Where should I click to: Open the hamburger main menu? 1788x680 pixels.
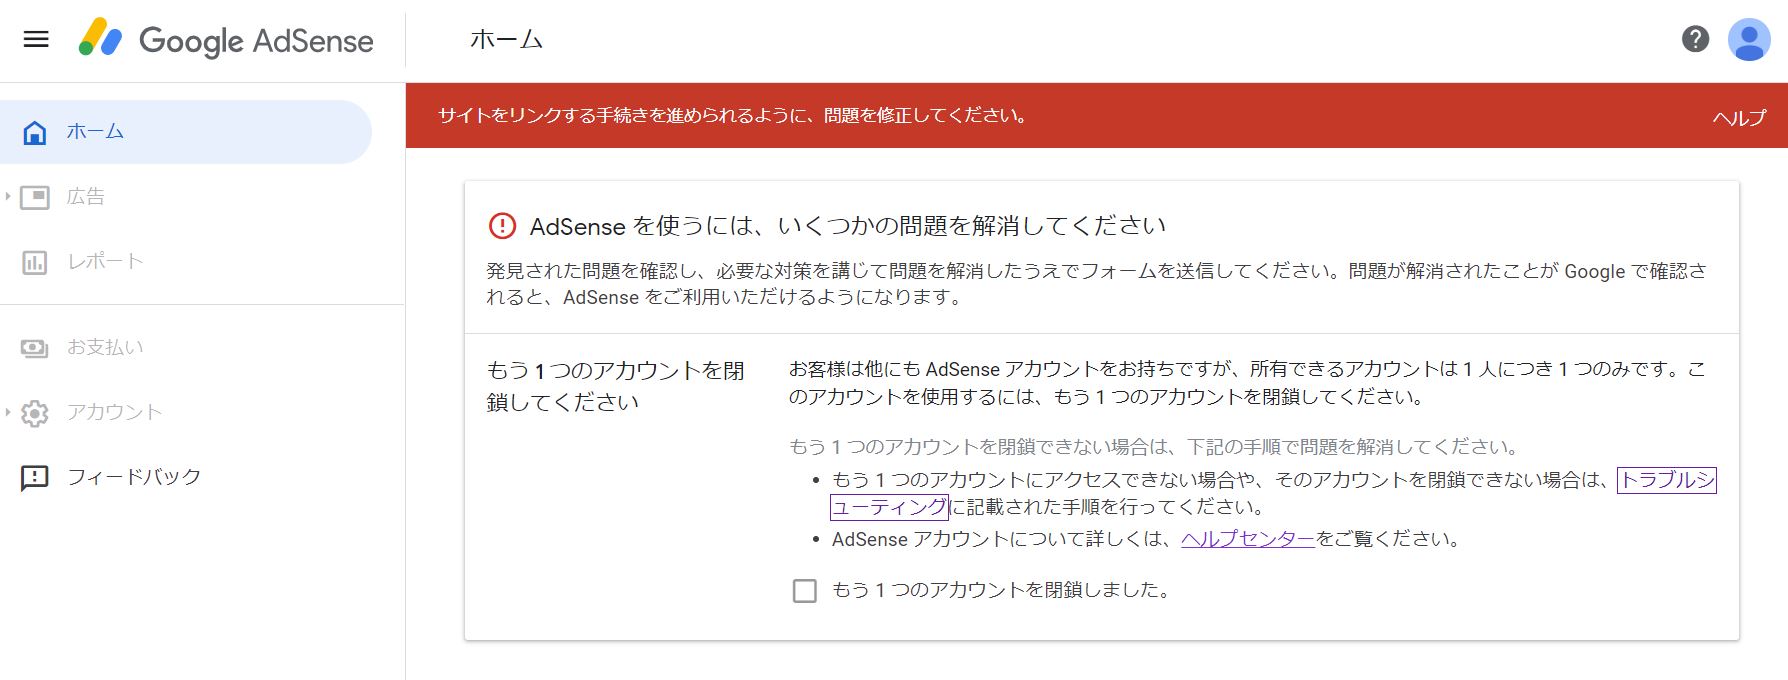point(36,40)
